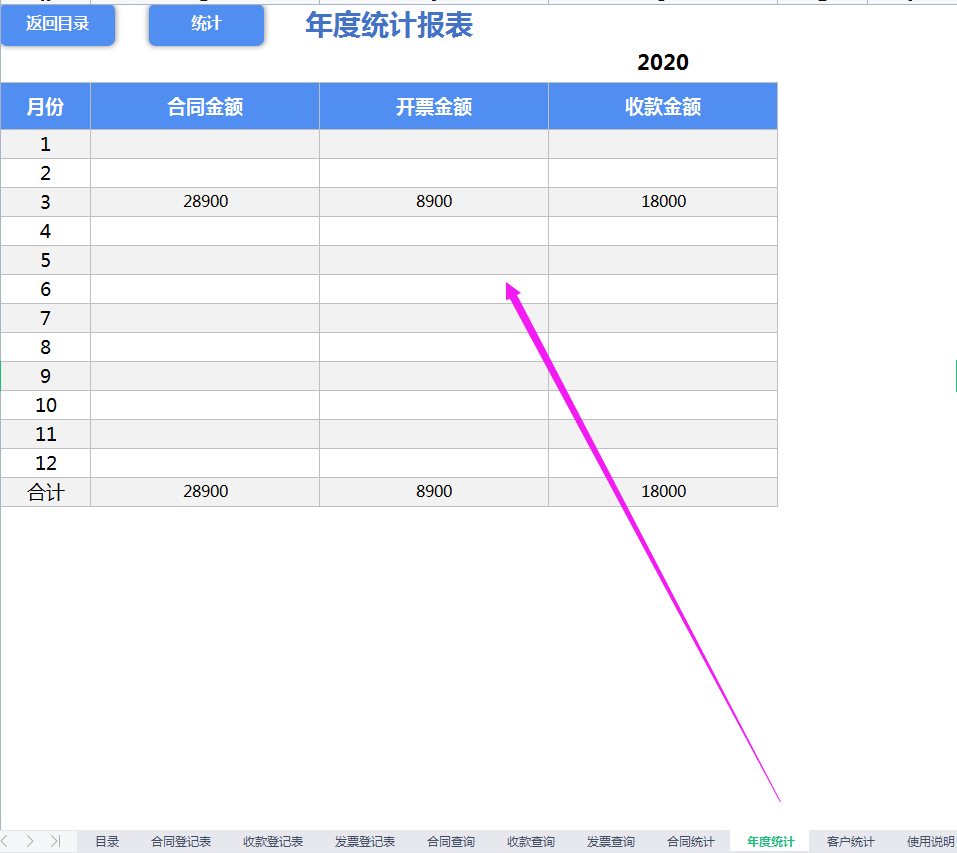The height and width of the screenshot is (853, 957).
Task: Open the 合同统计 sheet tab
Action: coord(689,841)
